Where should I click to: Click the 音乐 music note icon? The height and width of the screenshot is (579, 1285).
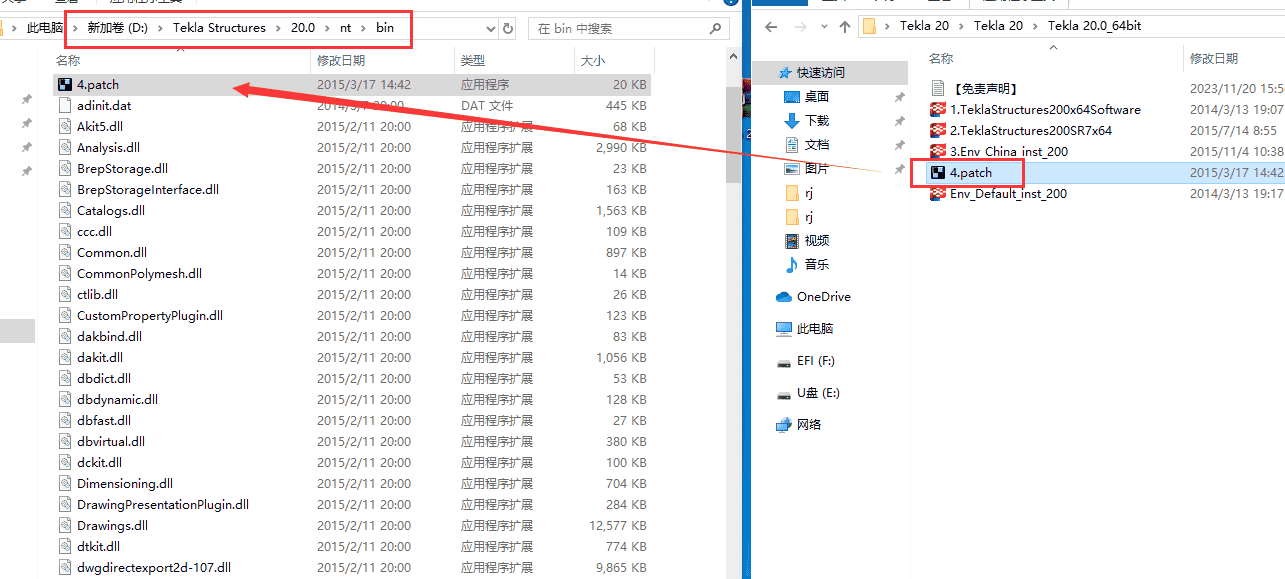click(792, 264)
